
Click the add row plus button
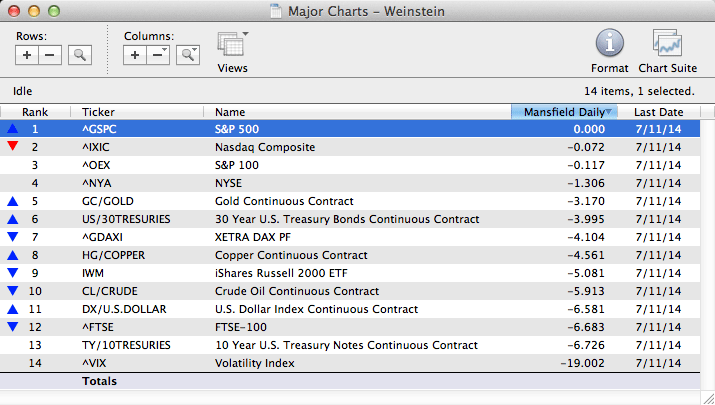pyautogui.click(x=28, y=55)
